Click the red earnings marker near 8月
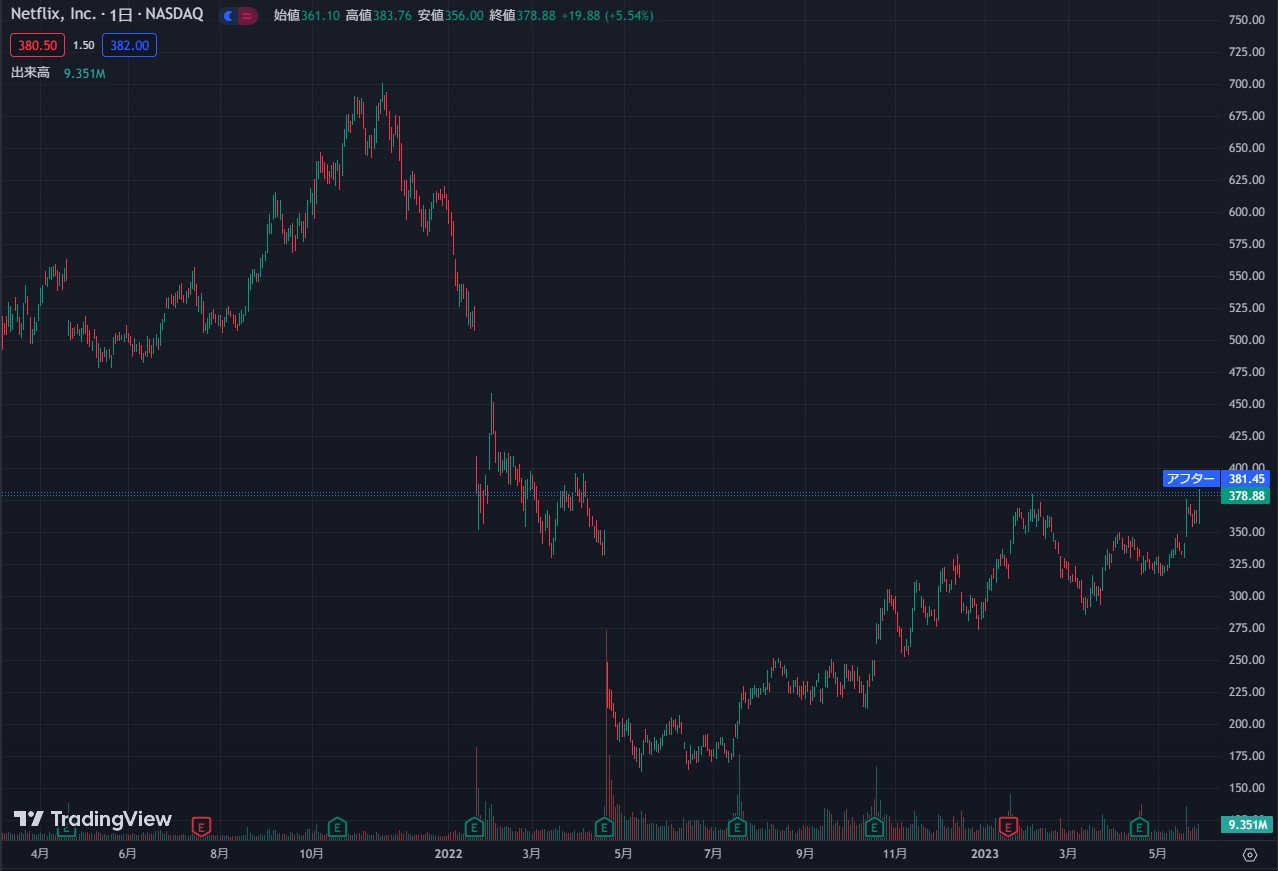 click(x=202, y=827)
